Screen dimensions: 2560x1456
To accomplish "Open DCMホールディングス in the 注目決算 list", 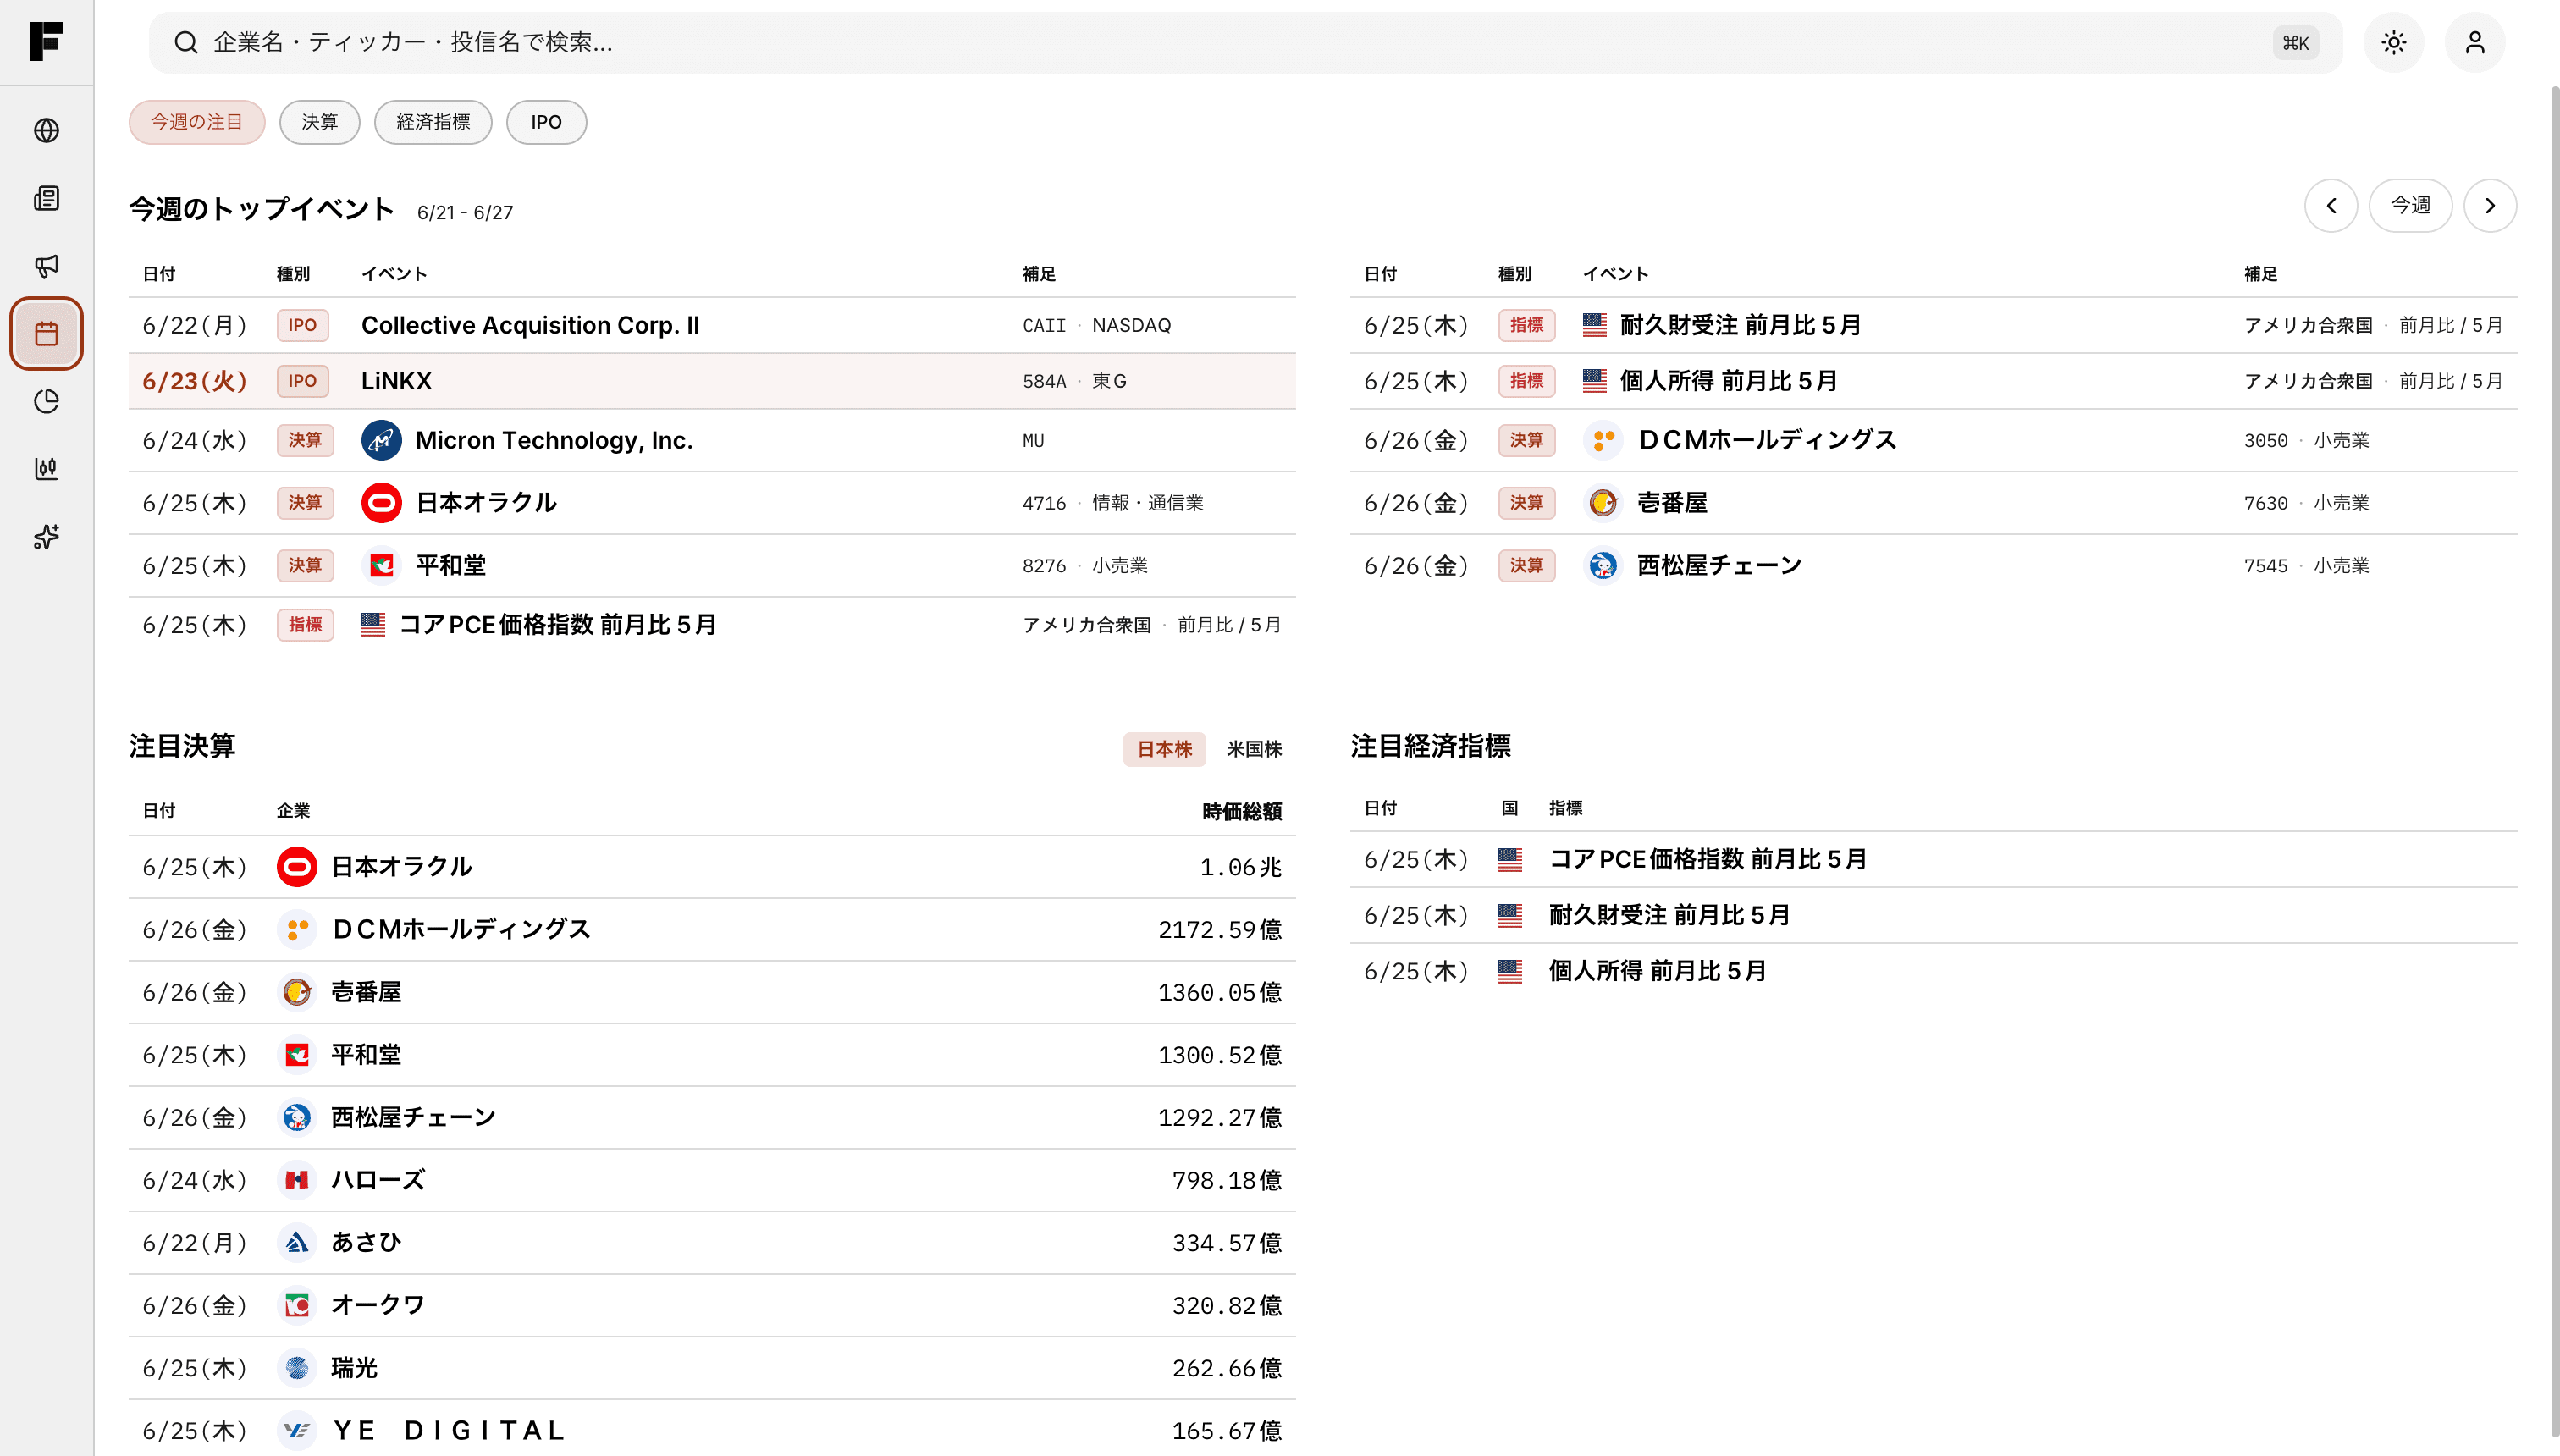I will tap(712, 930).
